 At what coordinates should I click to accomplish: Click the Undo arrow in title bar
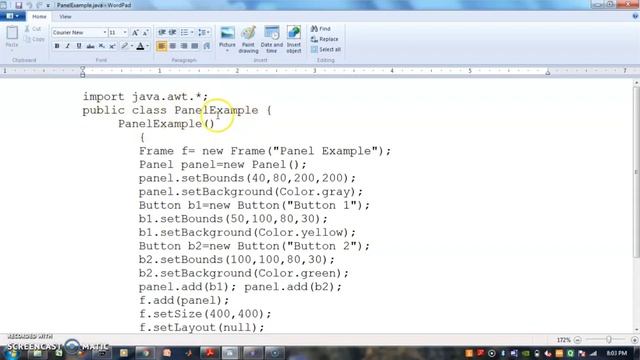click(x=29, y=5)
